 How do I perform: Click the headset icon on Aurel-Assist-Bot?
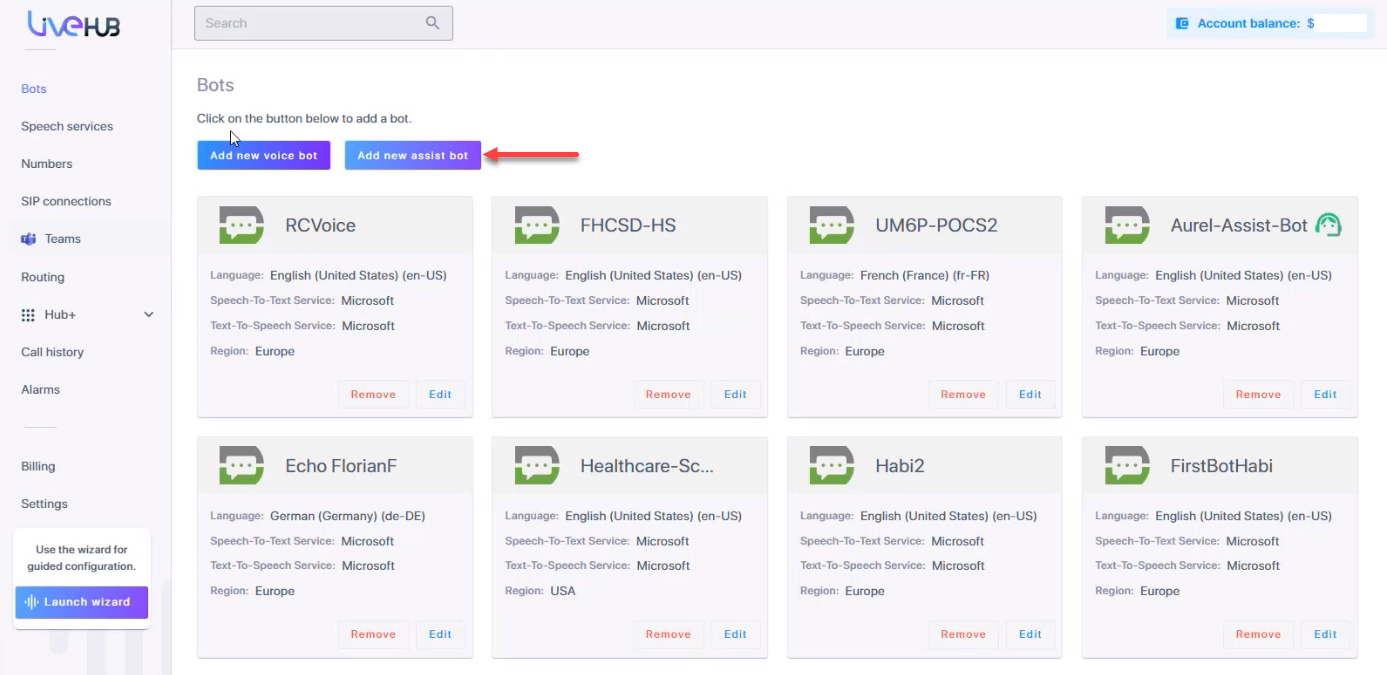click(1327, 225)
